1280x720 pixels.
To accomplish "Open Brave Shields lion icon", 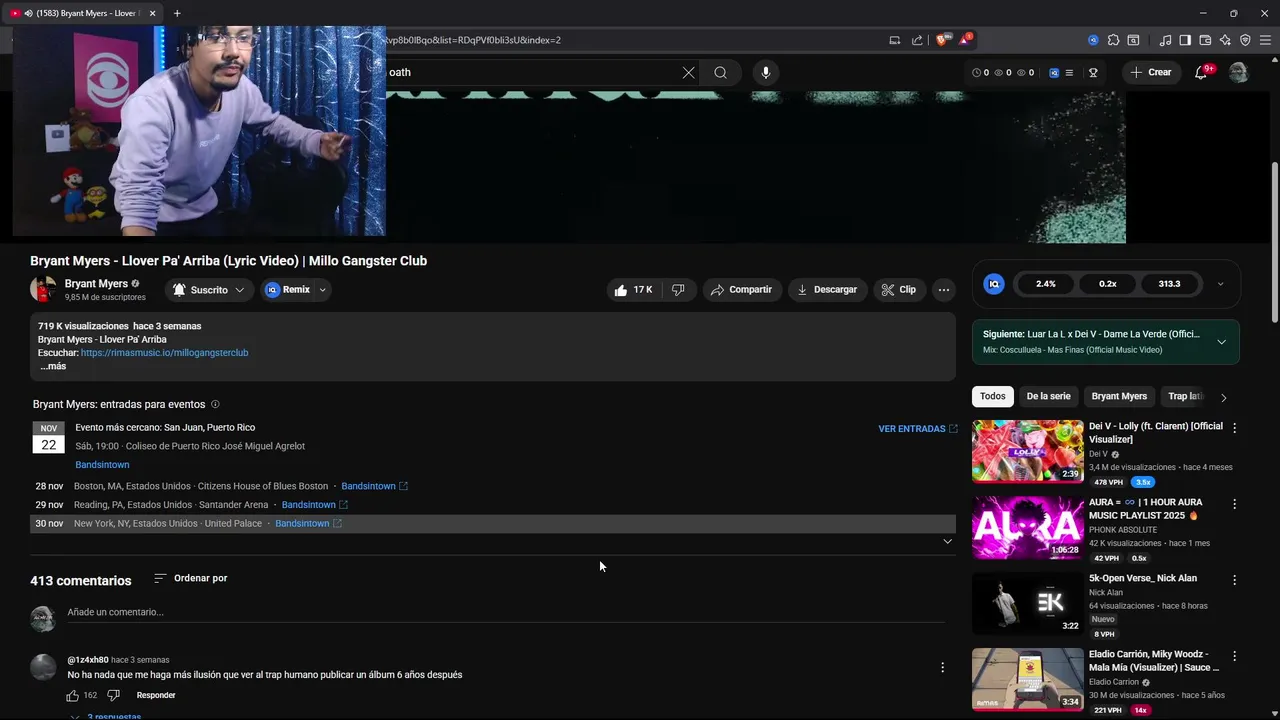I will click(x=942, y=40).
